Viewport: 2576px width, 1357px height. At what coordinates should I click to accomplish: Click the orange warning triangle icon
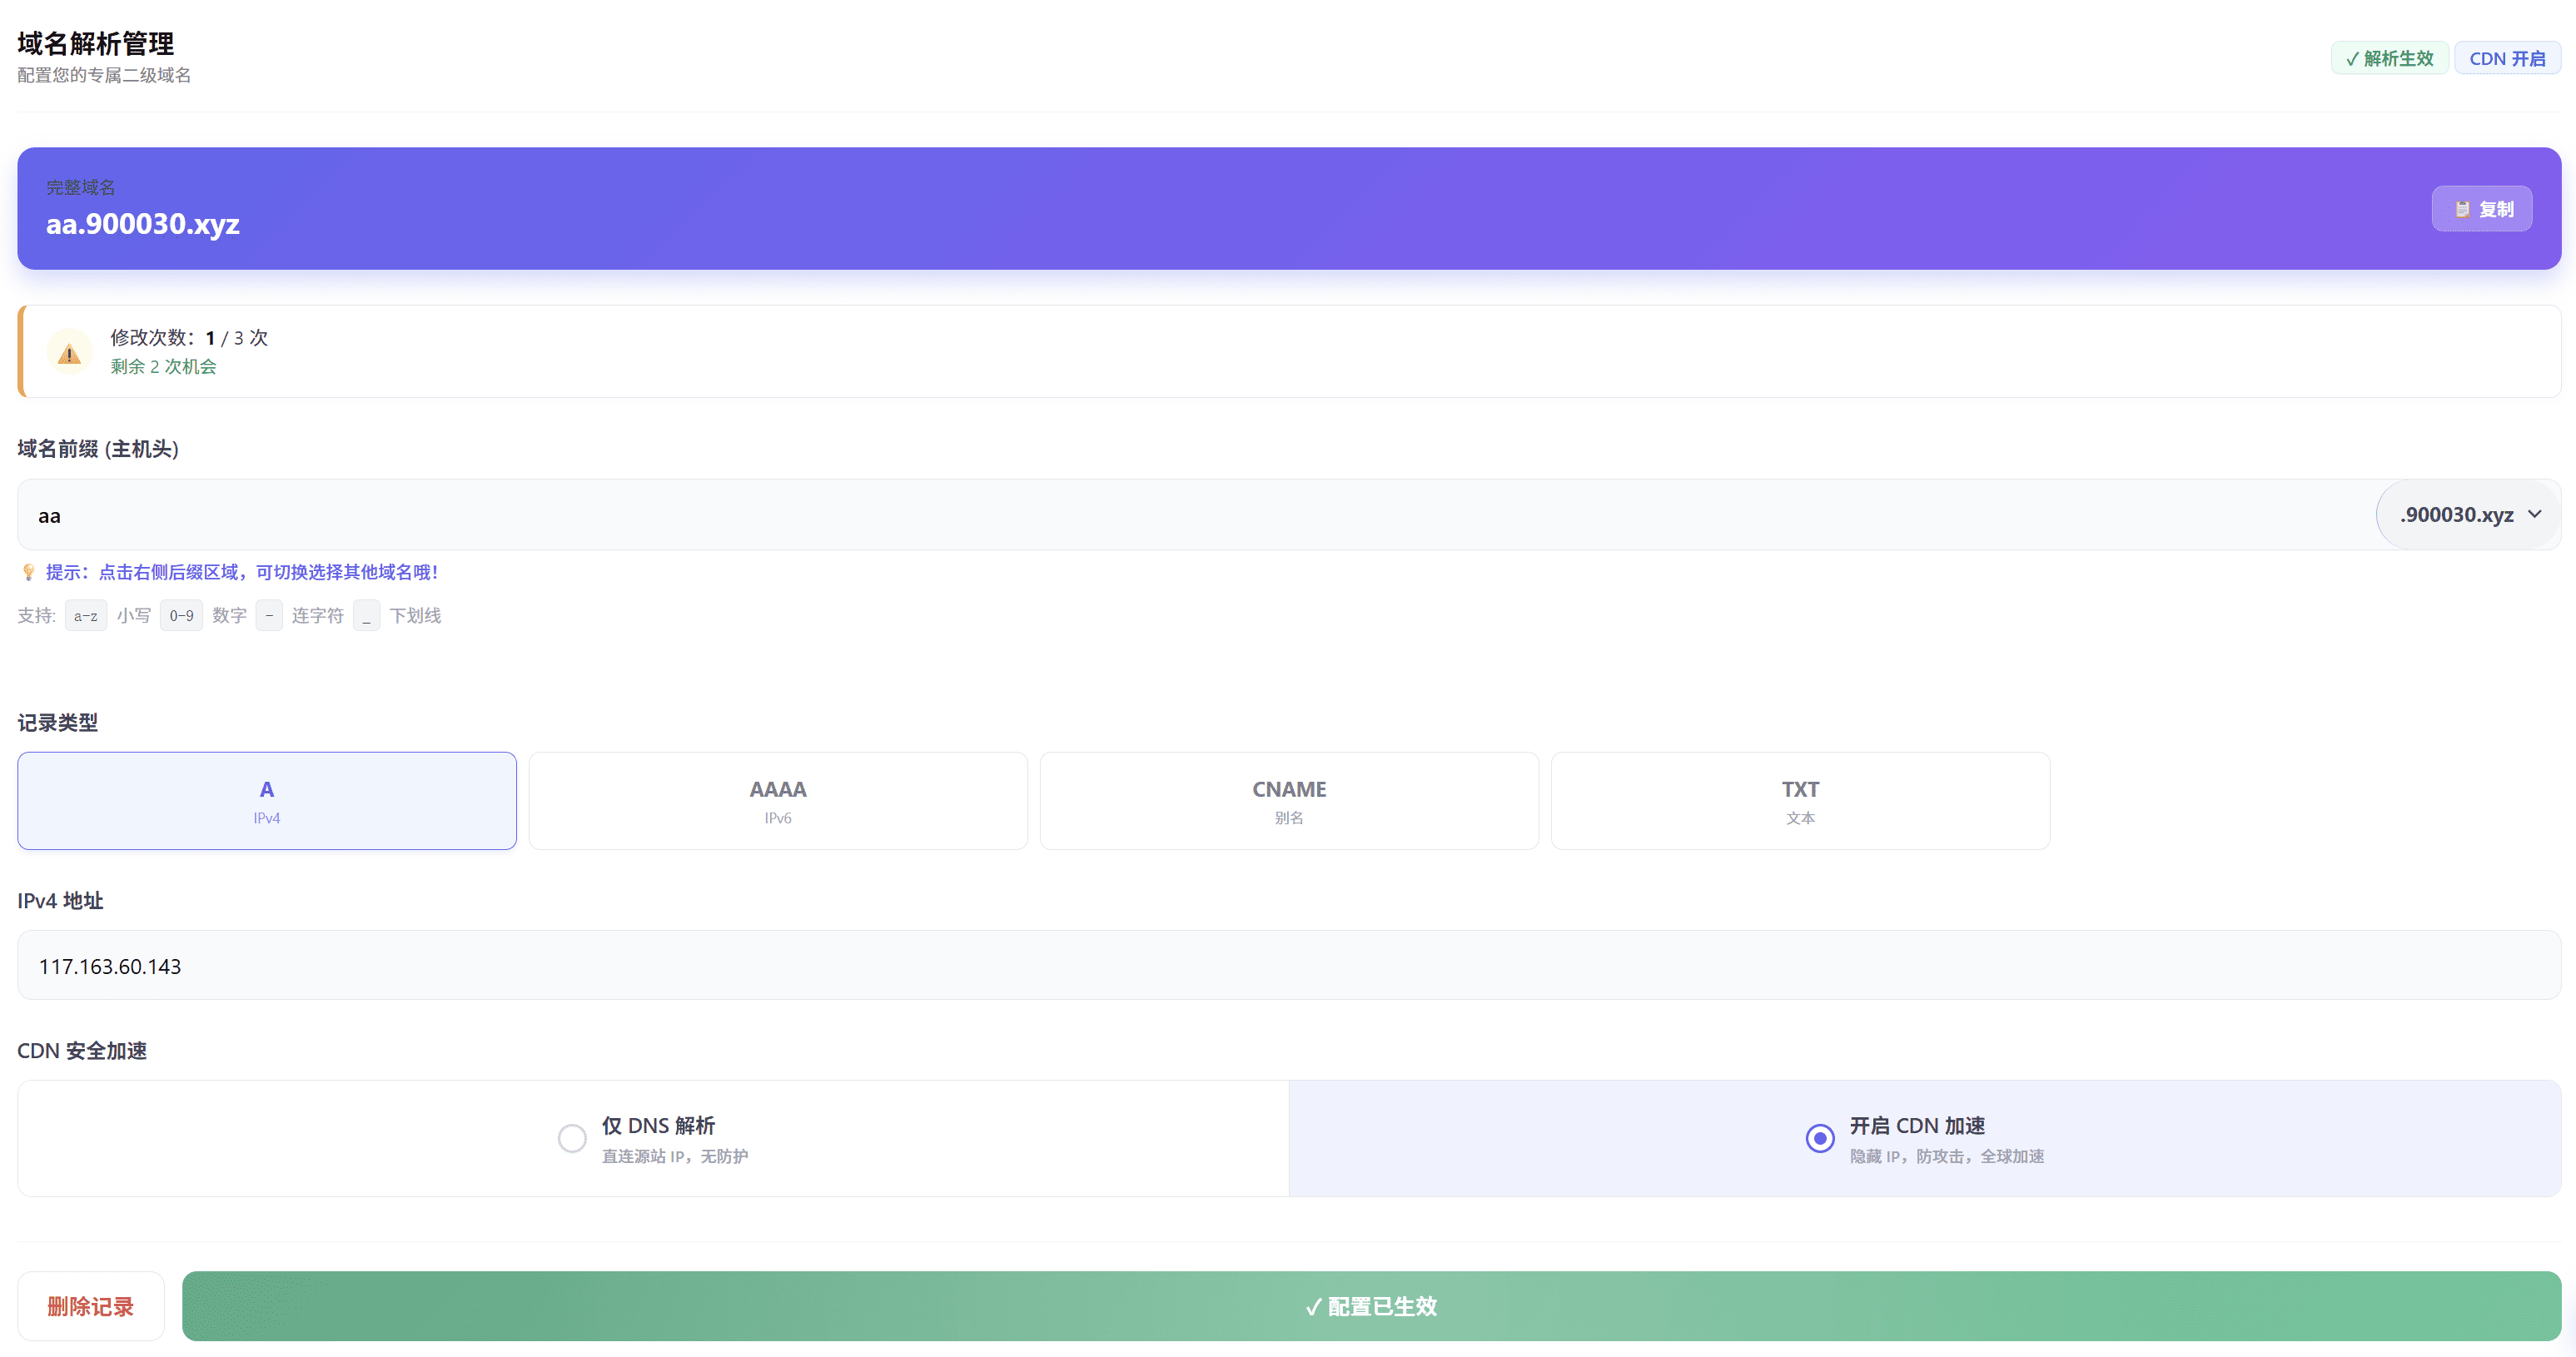tap(69, 353)
